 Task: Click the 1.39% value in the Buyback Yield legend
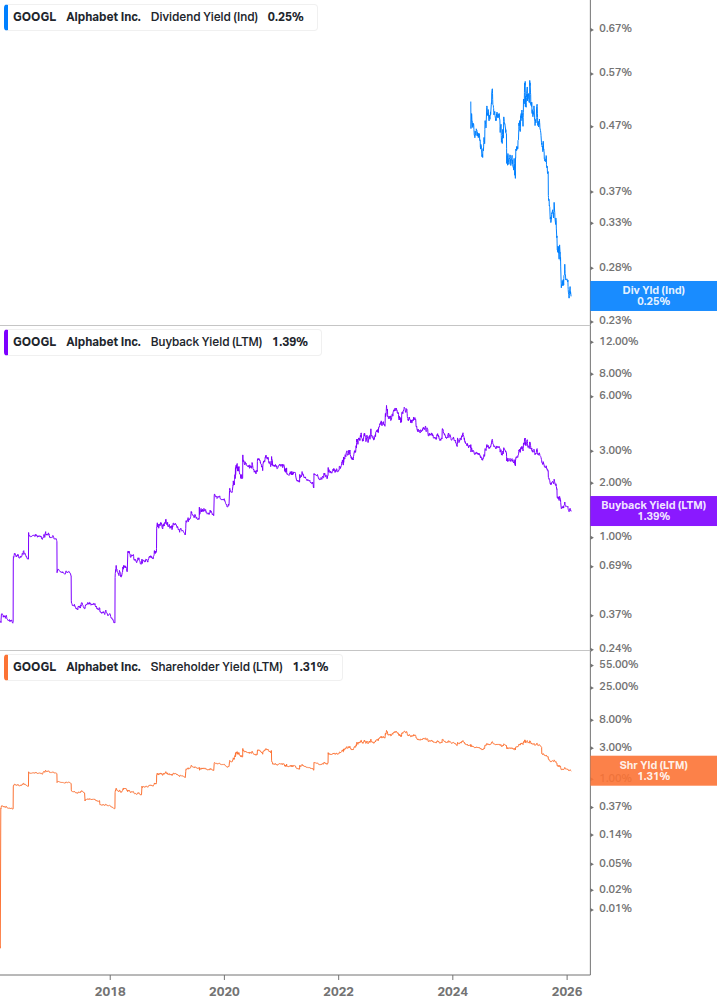click(290, 342)
